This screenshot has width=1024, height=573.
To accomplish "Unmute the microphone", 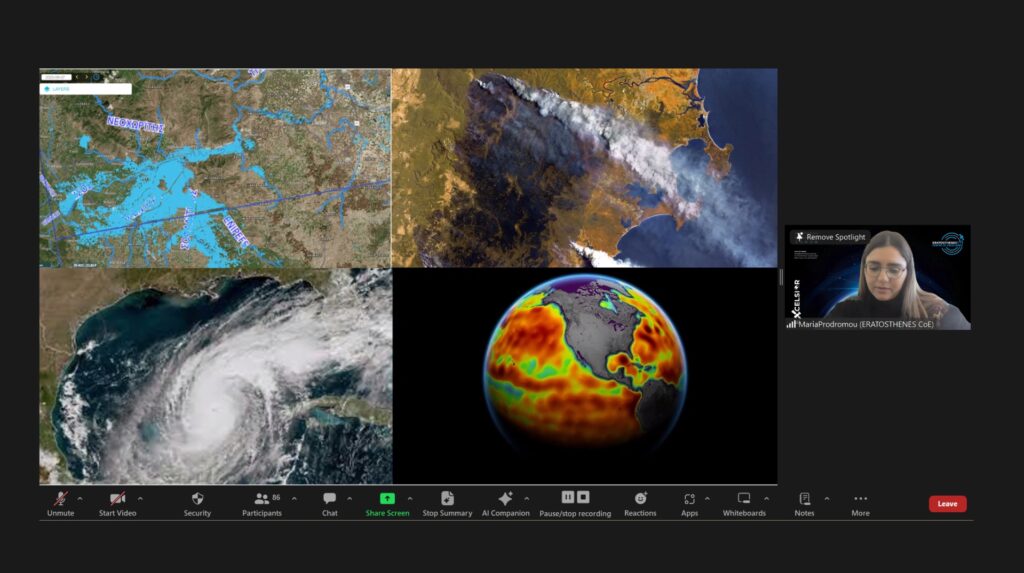I will (60, 498).
